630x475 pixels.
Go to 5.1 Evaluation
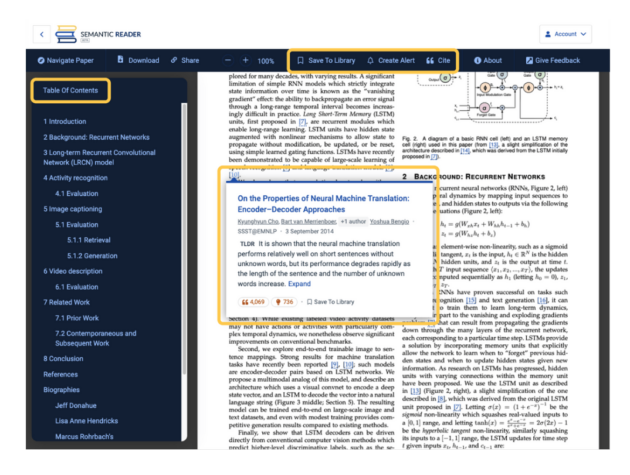click(x=77, y=225)
